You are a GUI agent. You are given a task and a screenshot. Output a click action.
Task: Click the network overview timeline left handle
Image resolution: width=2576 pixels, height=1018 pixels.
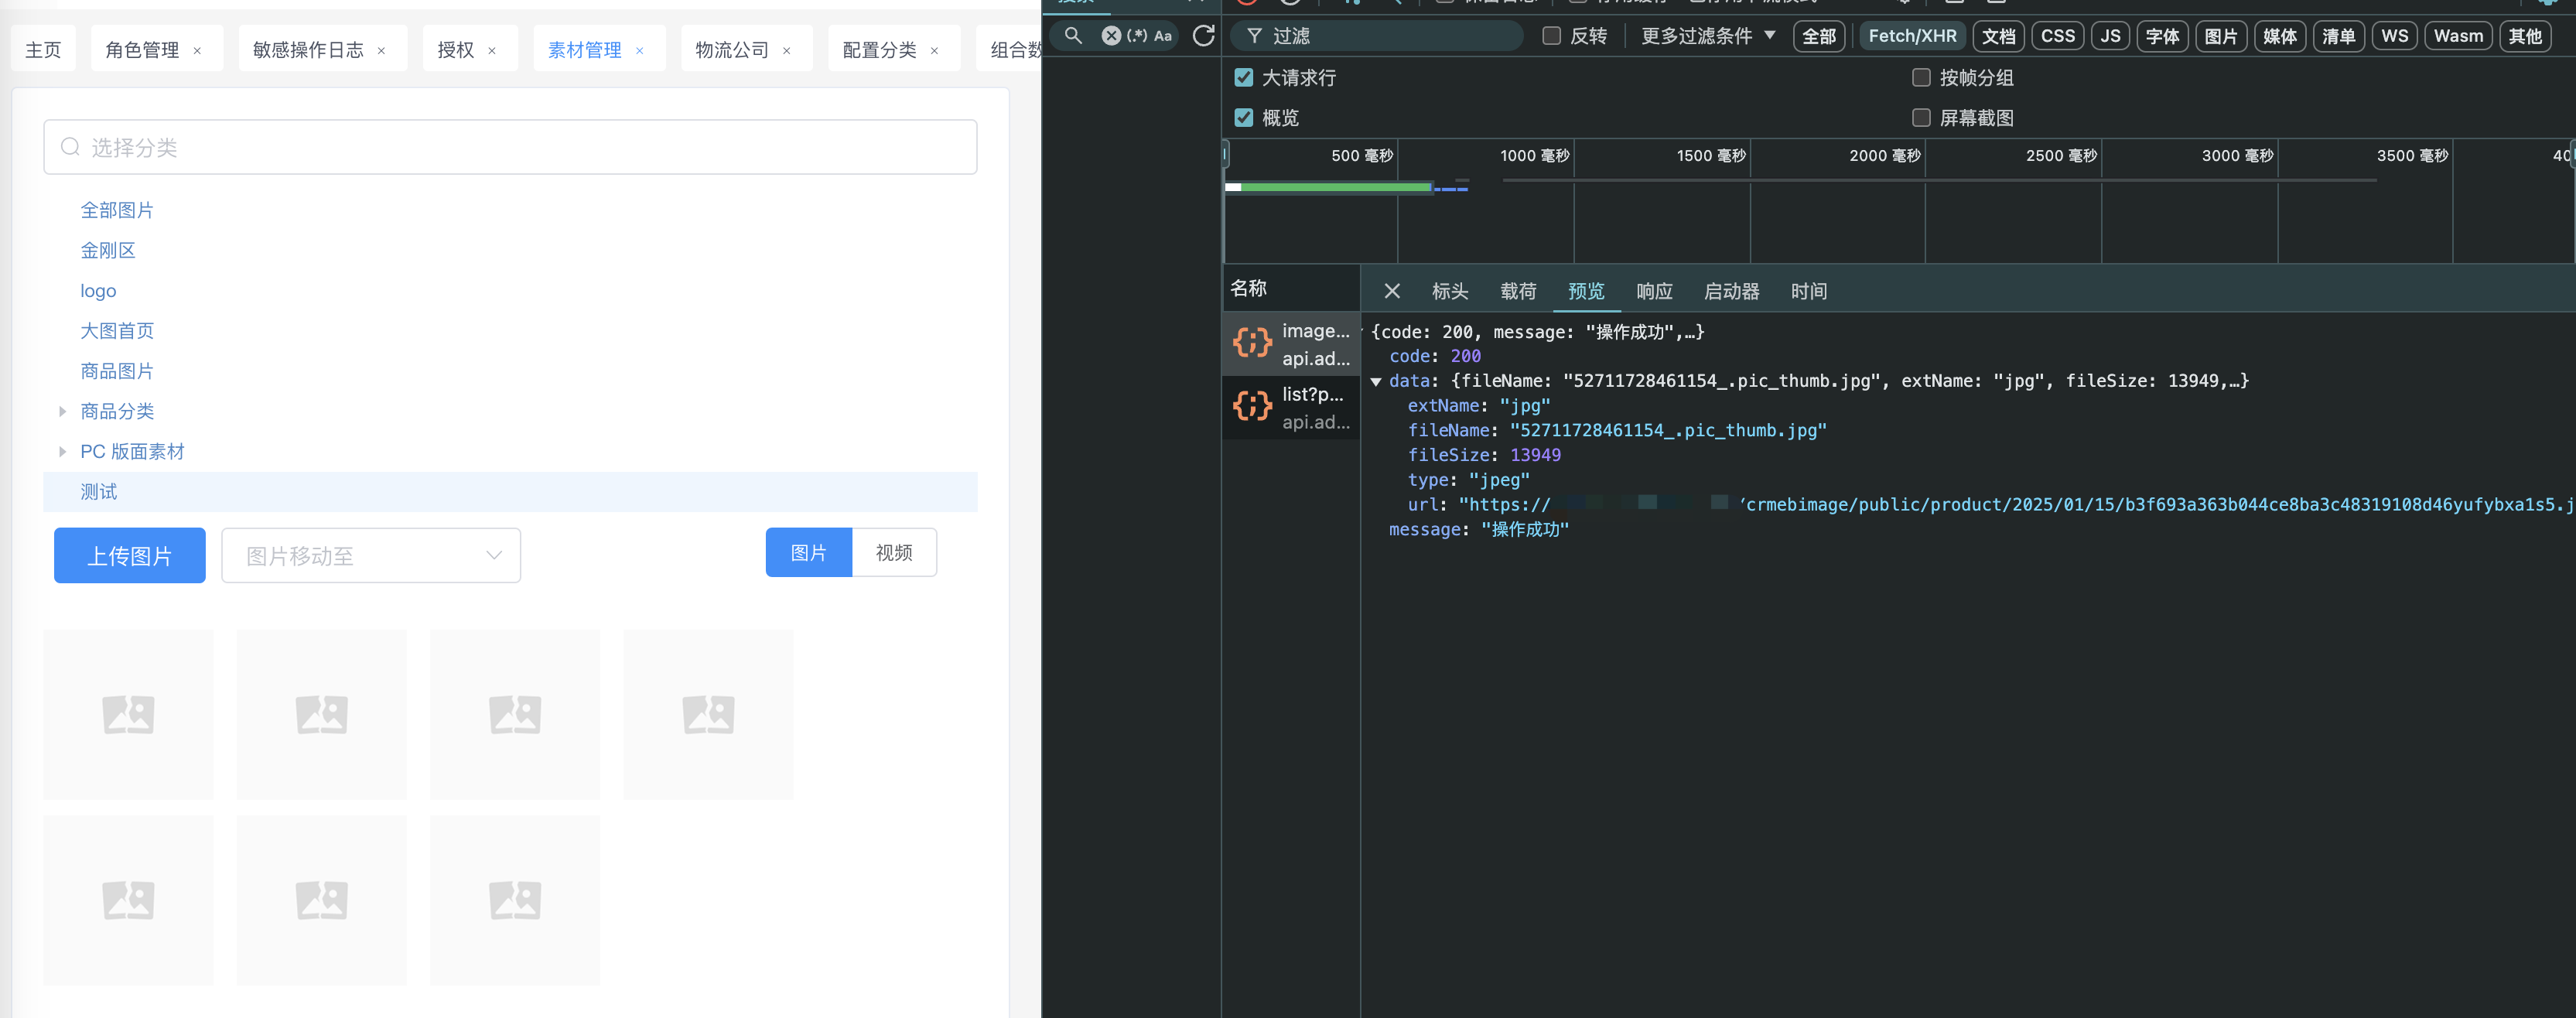pyautogui.click(x=1226, y=155)
